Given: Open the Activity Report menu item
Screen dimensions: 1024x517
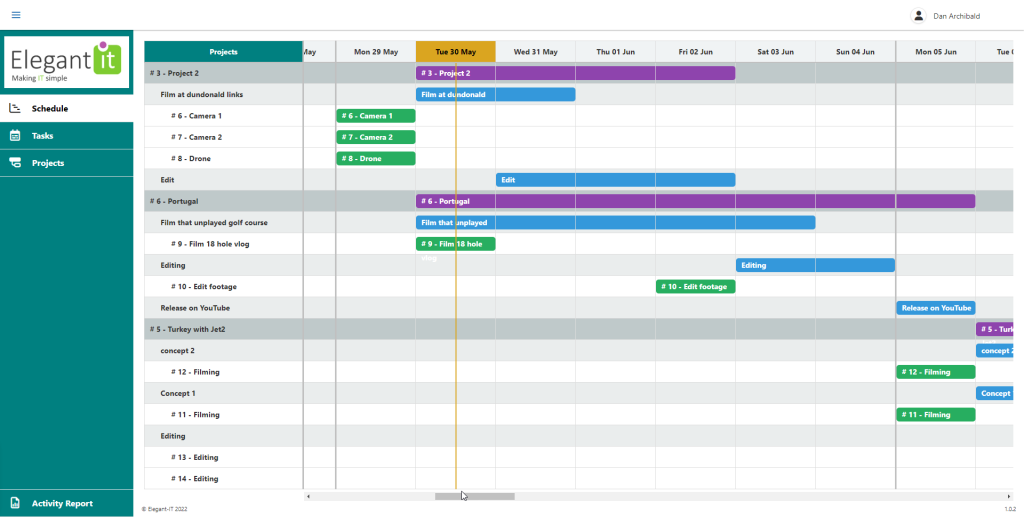Looking at the screenshot, I should click(67, 503).
